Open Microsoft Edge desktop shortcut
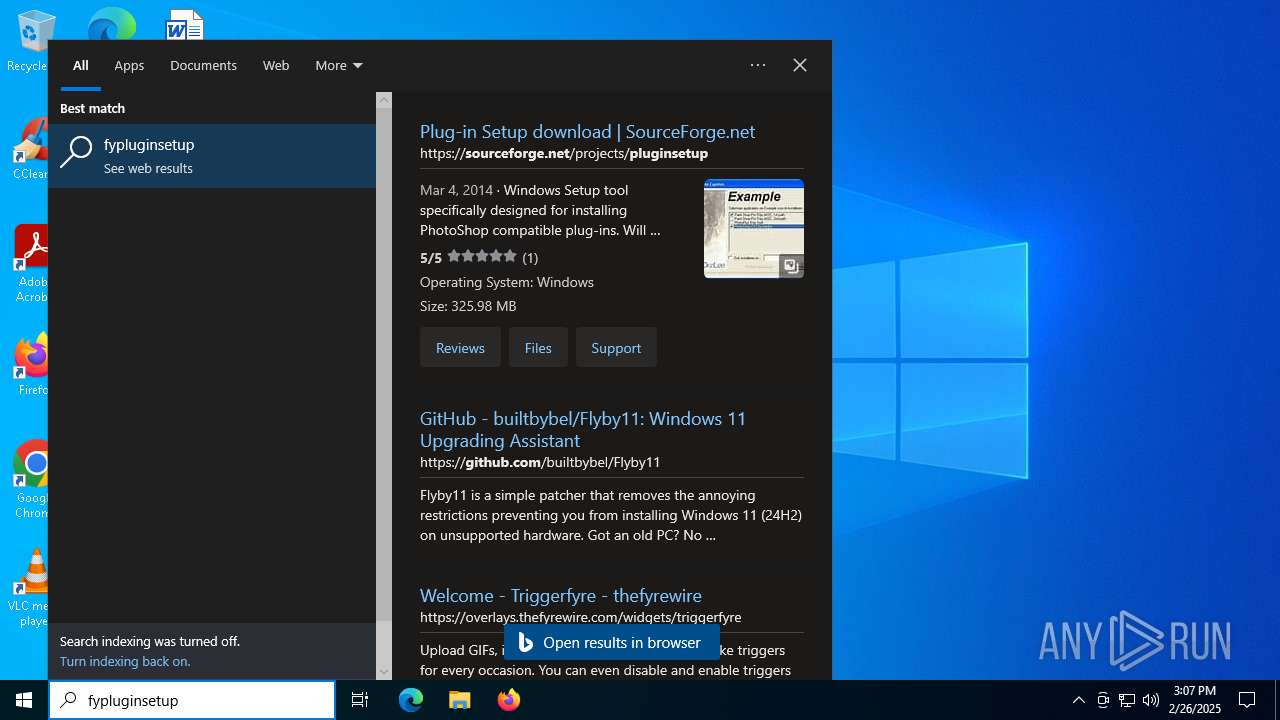 111,24
